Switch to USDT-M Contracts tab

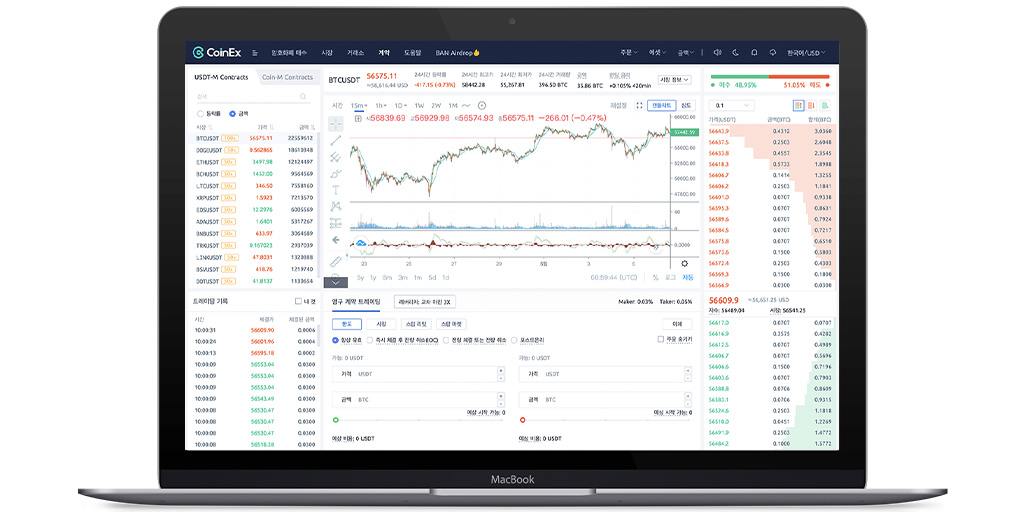(221, 77)
